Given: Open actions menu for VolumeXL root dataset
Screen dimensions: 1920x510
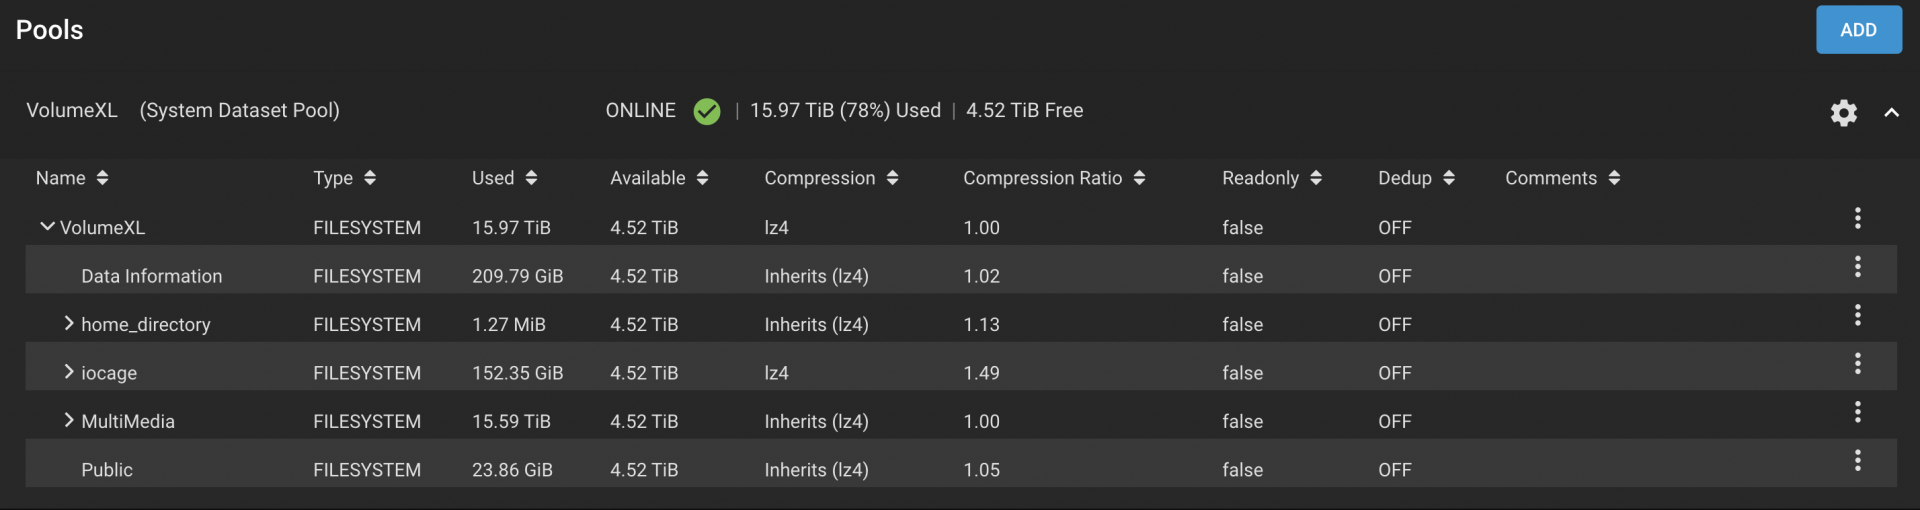Looking at the screenshot, I should [1857, 218].
